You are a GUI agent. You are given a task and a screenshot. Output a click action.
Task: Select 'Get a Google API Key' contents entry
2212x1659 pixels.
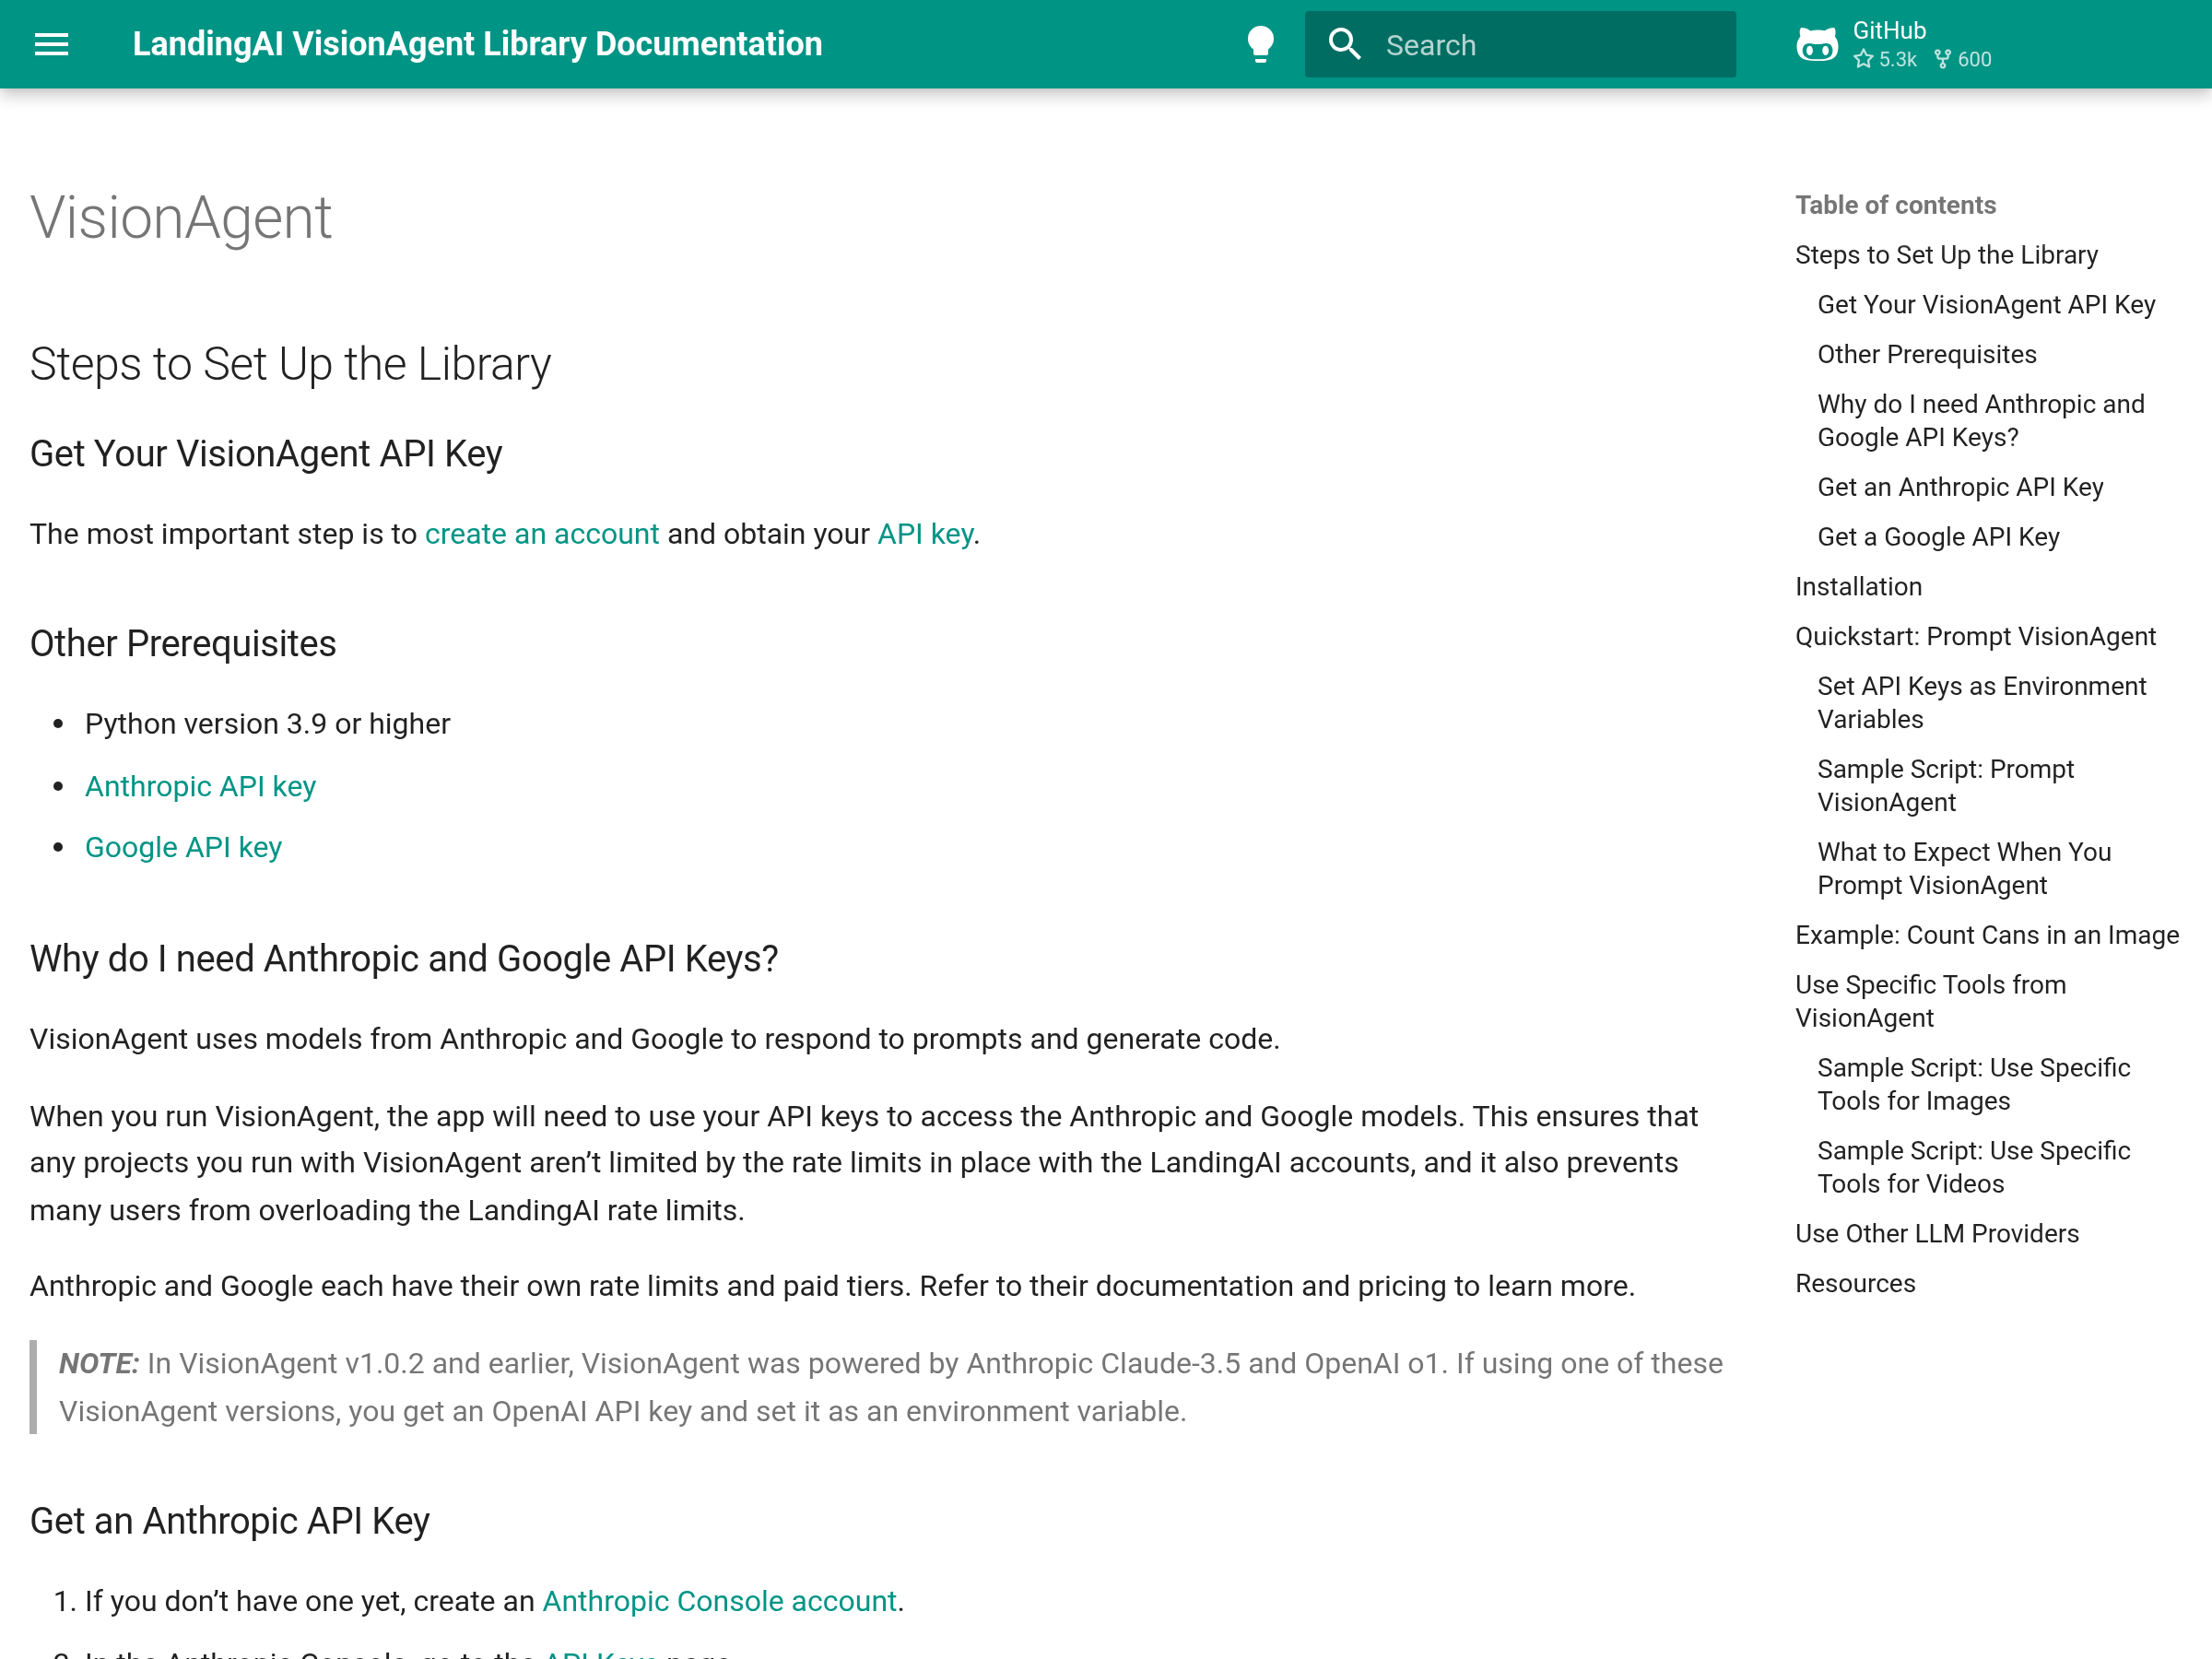click(x=1938, y=537)
